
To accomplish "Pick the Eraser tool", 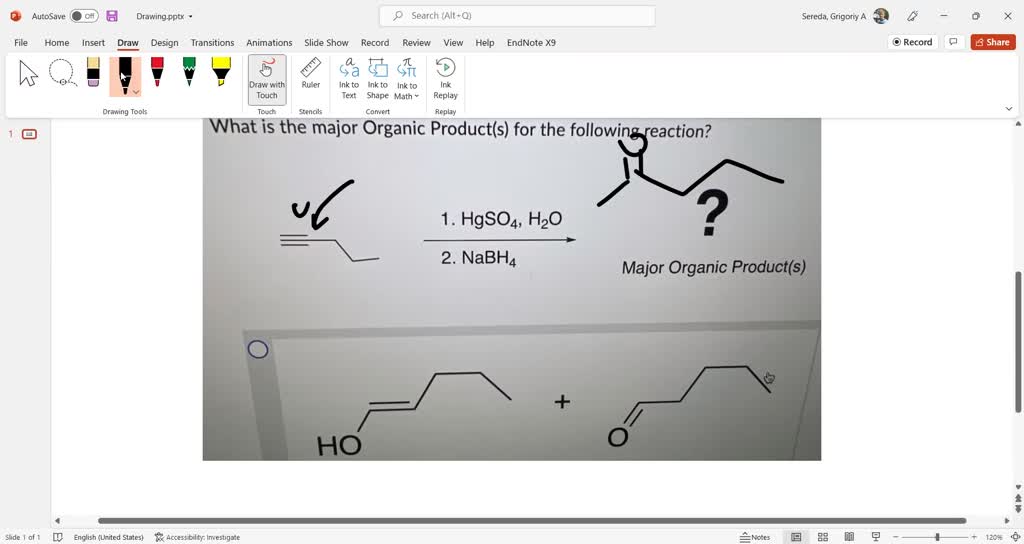I will (93, 72).
